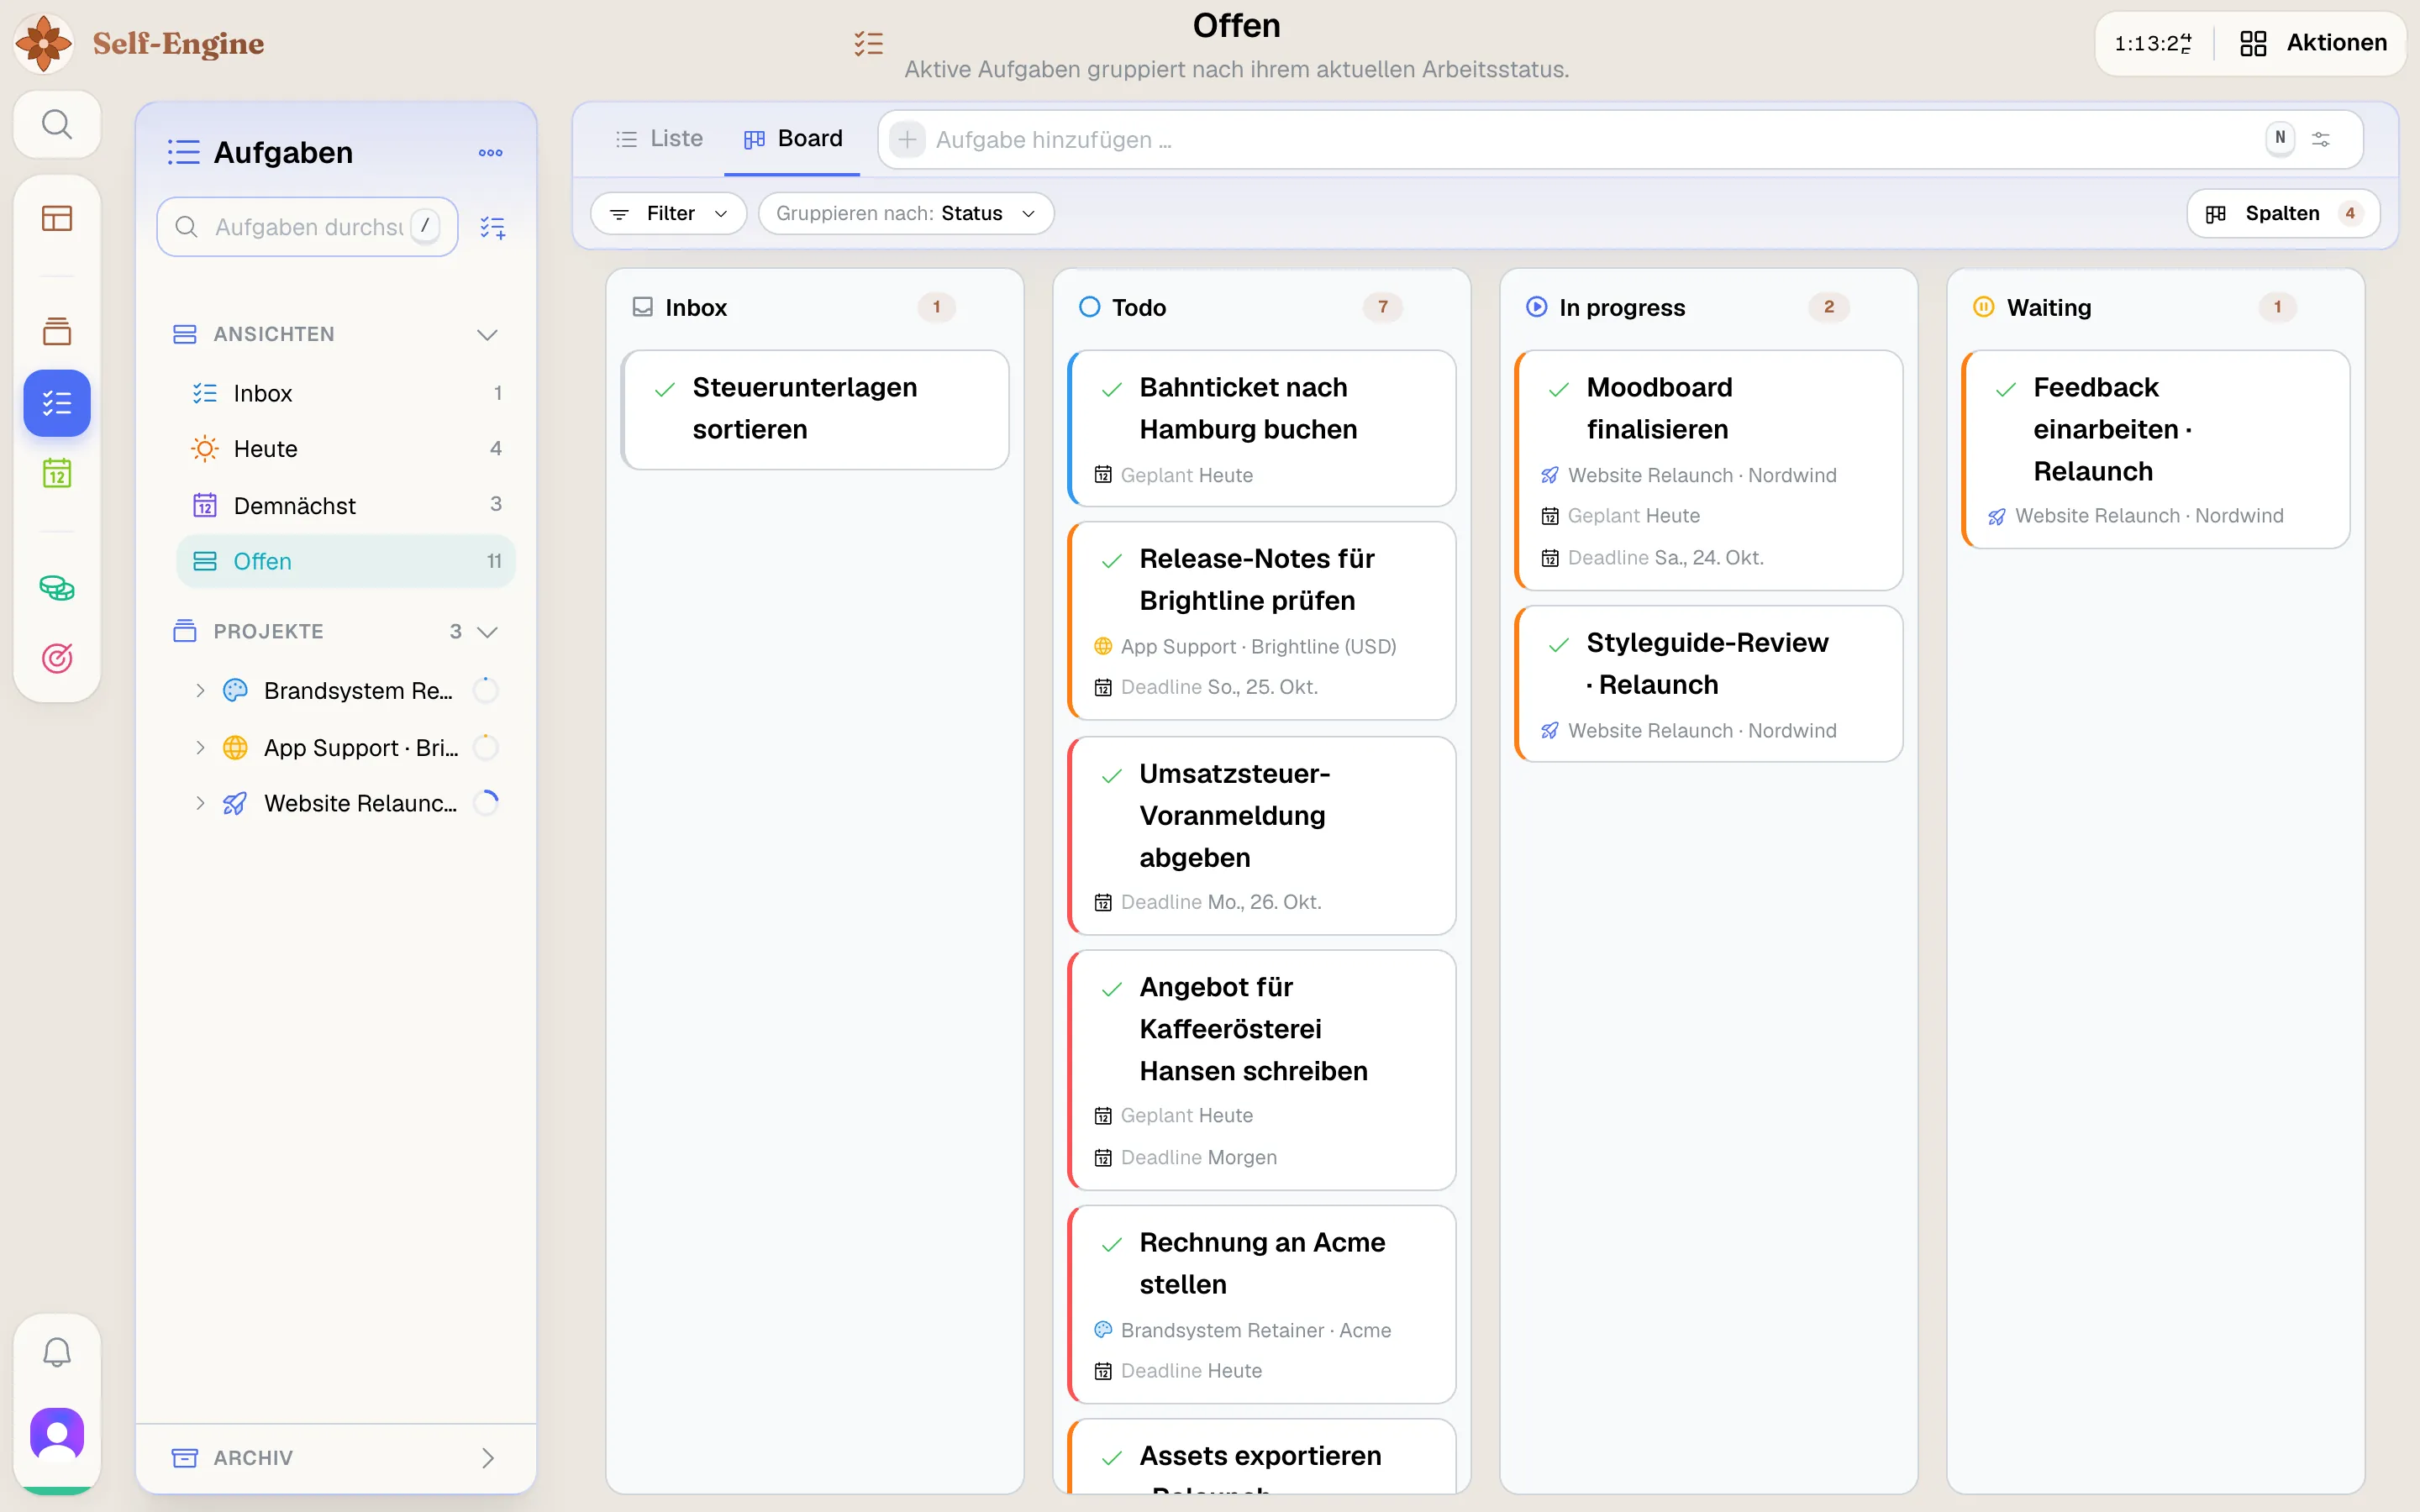Open the sliders options icon in add-task bar
Screen dimensions: 2420x1512
pyautogui.click(x=2321, y=139)
